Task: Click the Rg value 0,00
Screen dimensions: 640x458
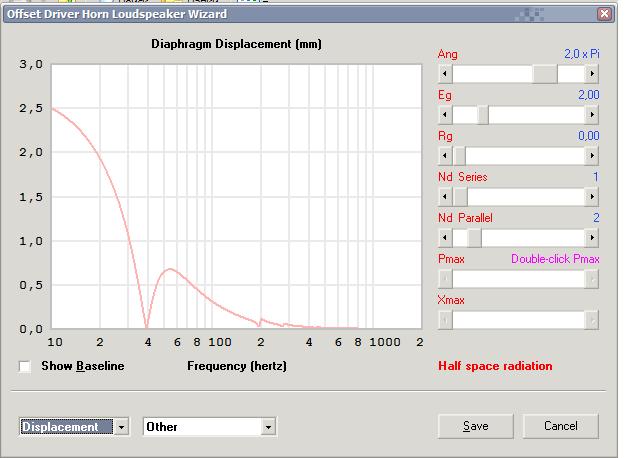Action: [x=589, y=136]
